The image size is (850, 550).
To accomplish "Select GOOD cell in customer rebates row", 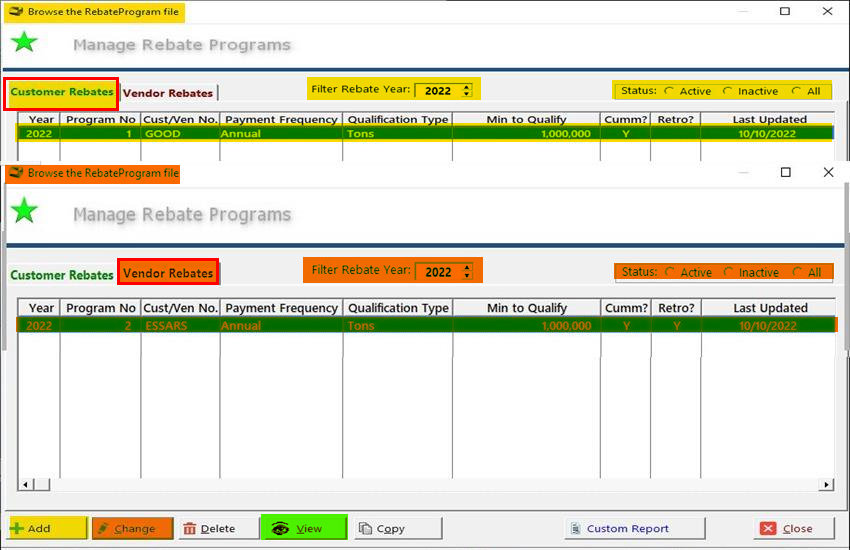I will (163, 133).
